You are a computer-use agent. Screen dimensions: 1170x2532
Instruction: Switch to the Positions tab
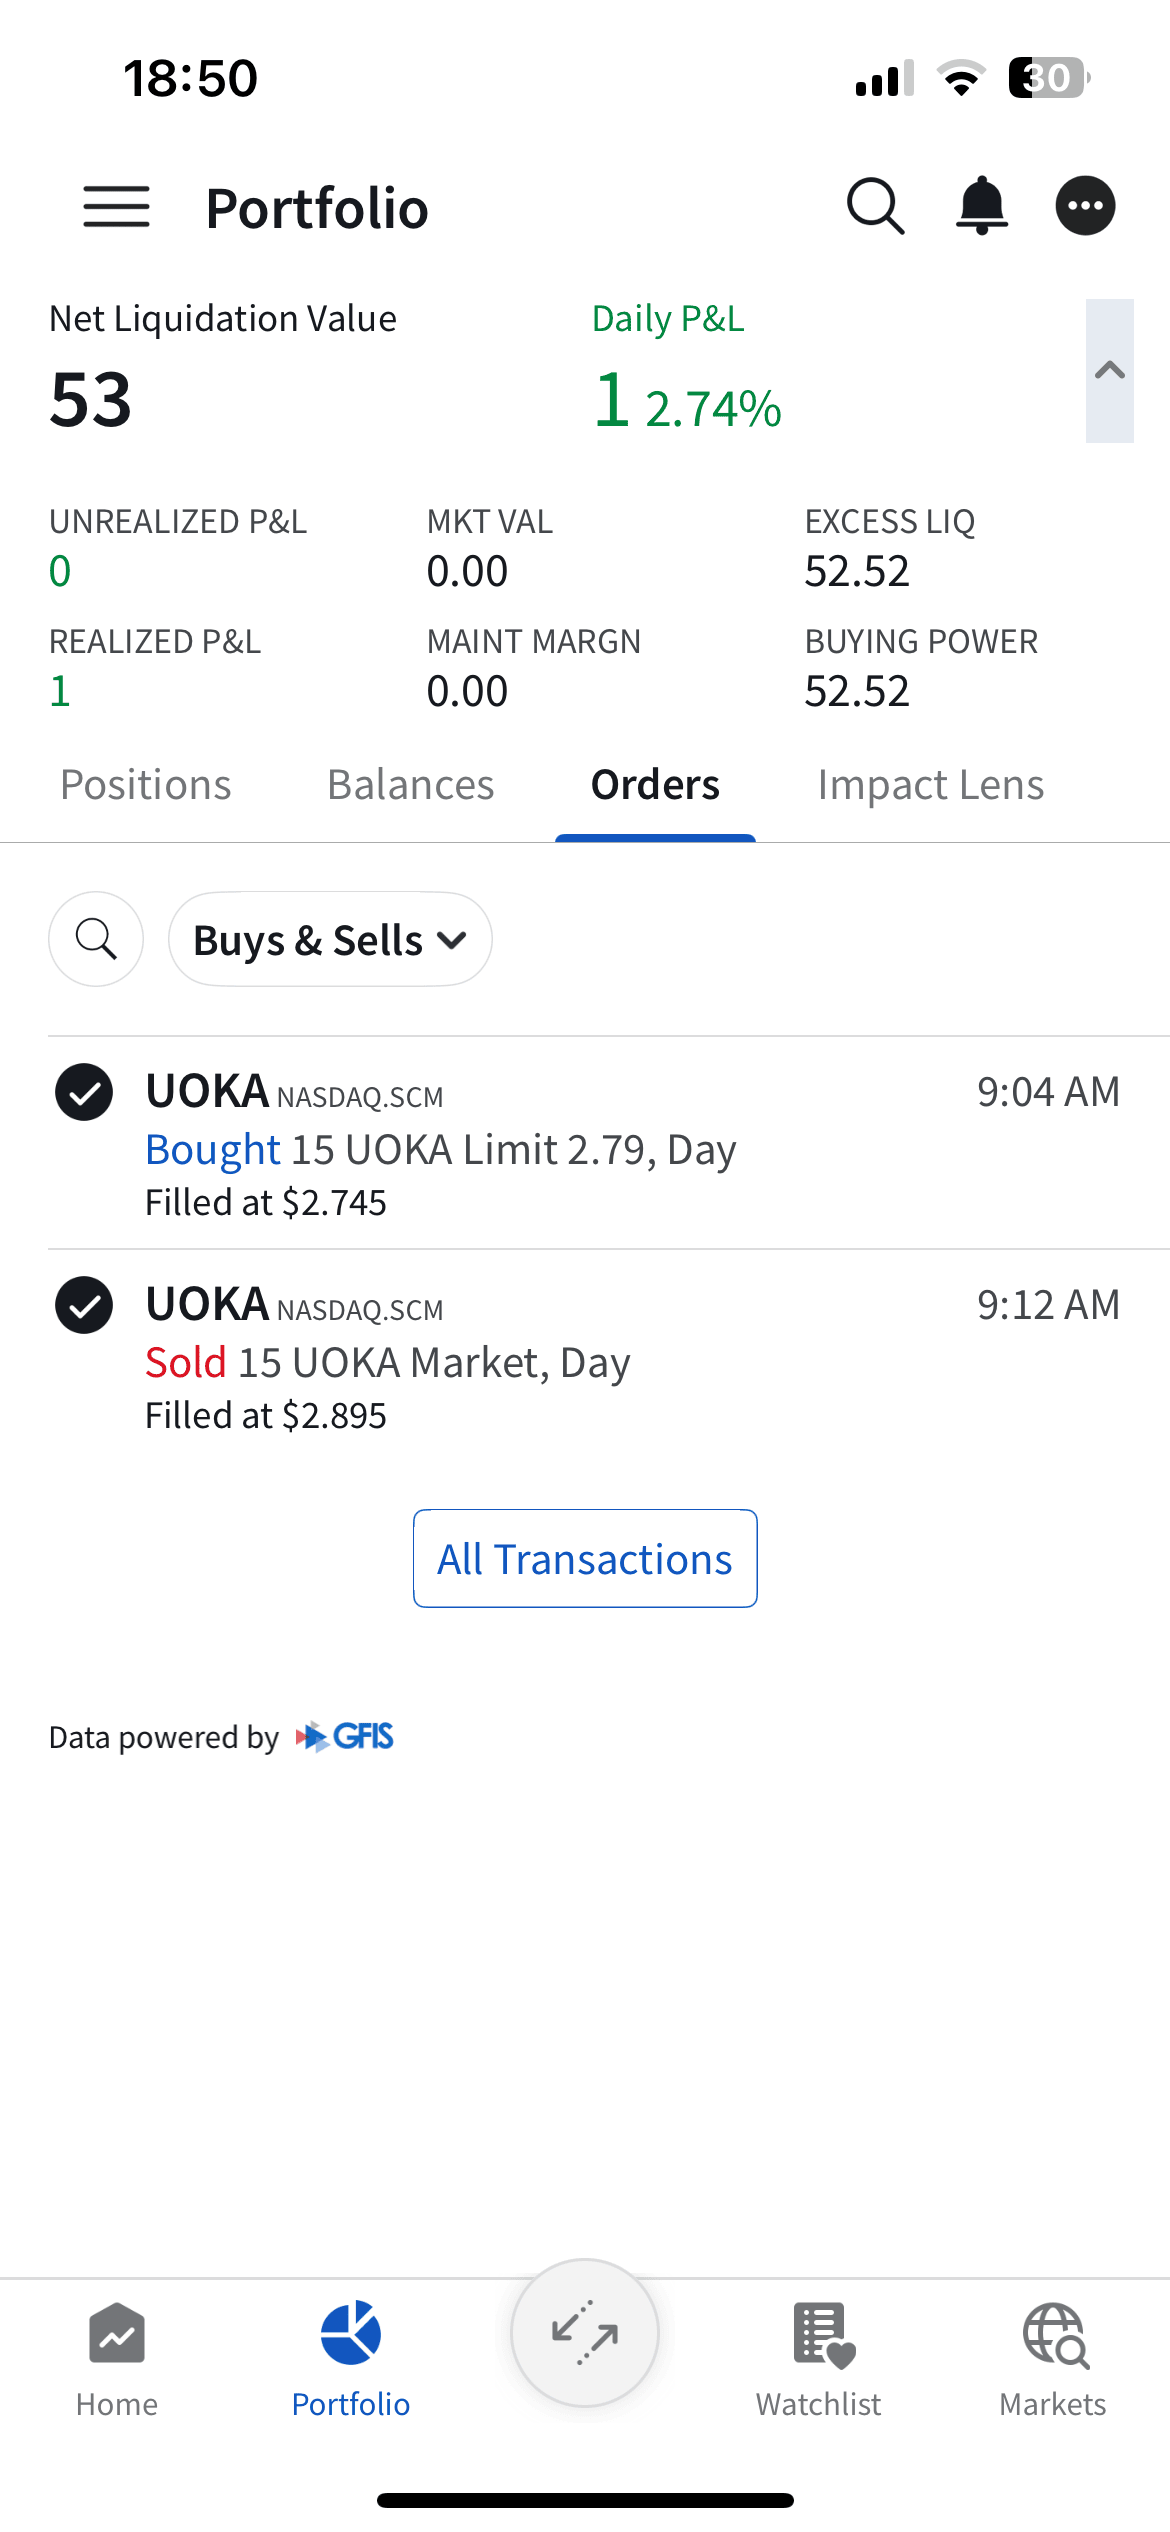(146, 785)
